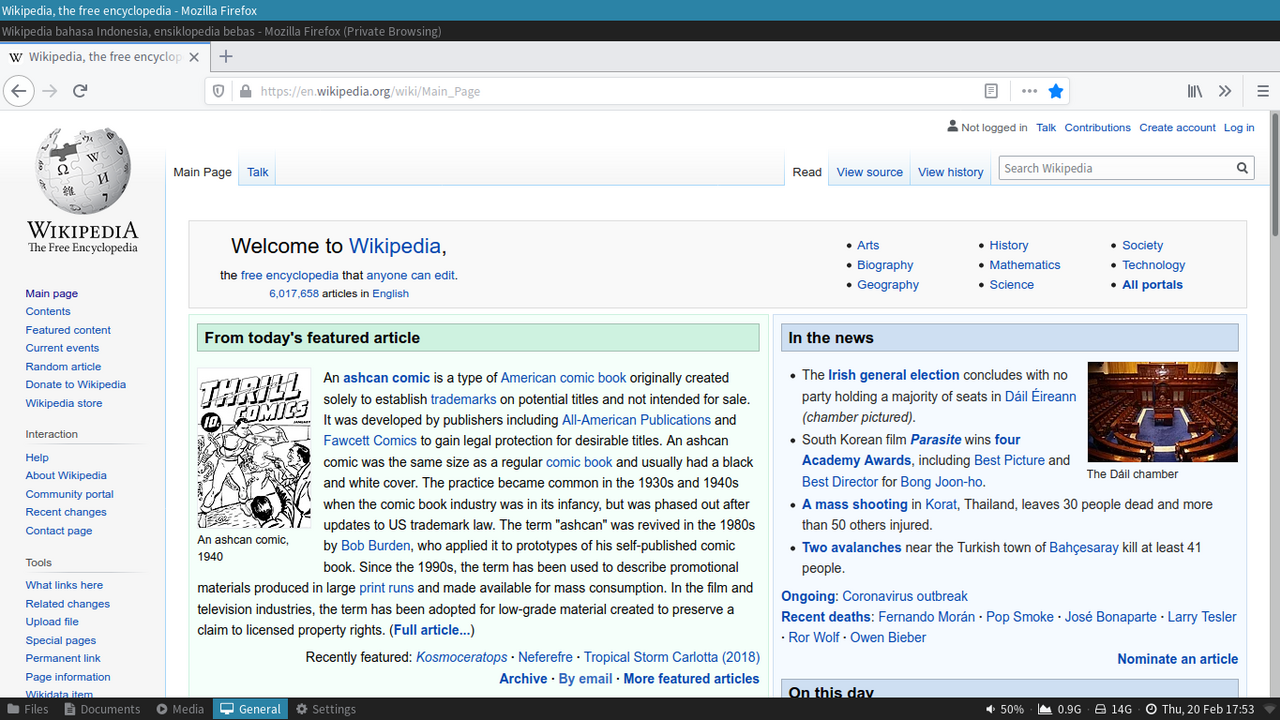Click the not-logged-in user icon
Viewport: 1280px width, 720px height.
952,127
